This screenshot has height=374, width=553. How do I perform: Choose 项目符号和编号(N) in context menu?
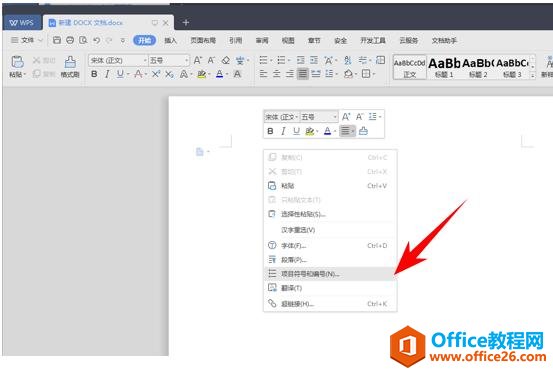330,274
